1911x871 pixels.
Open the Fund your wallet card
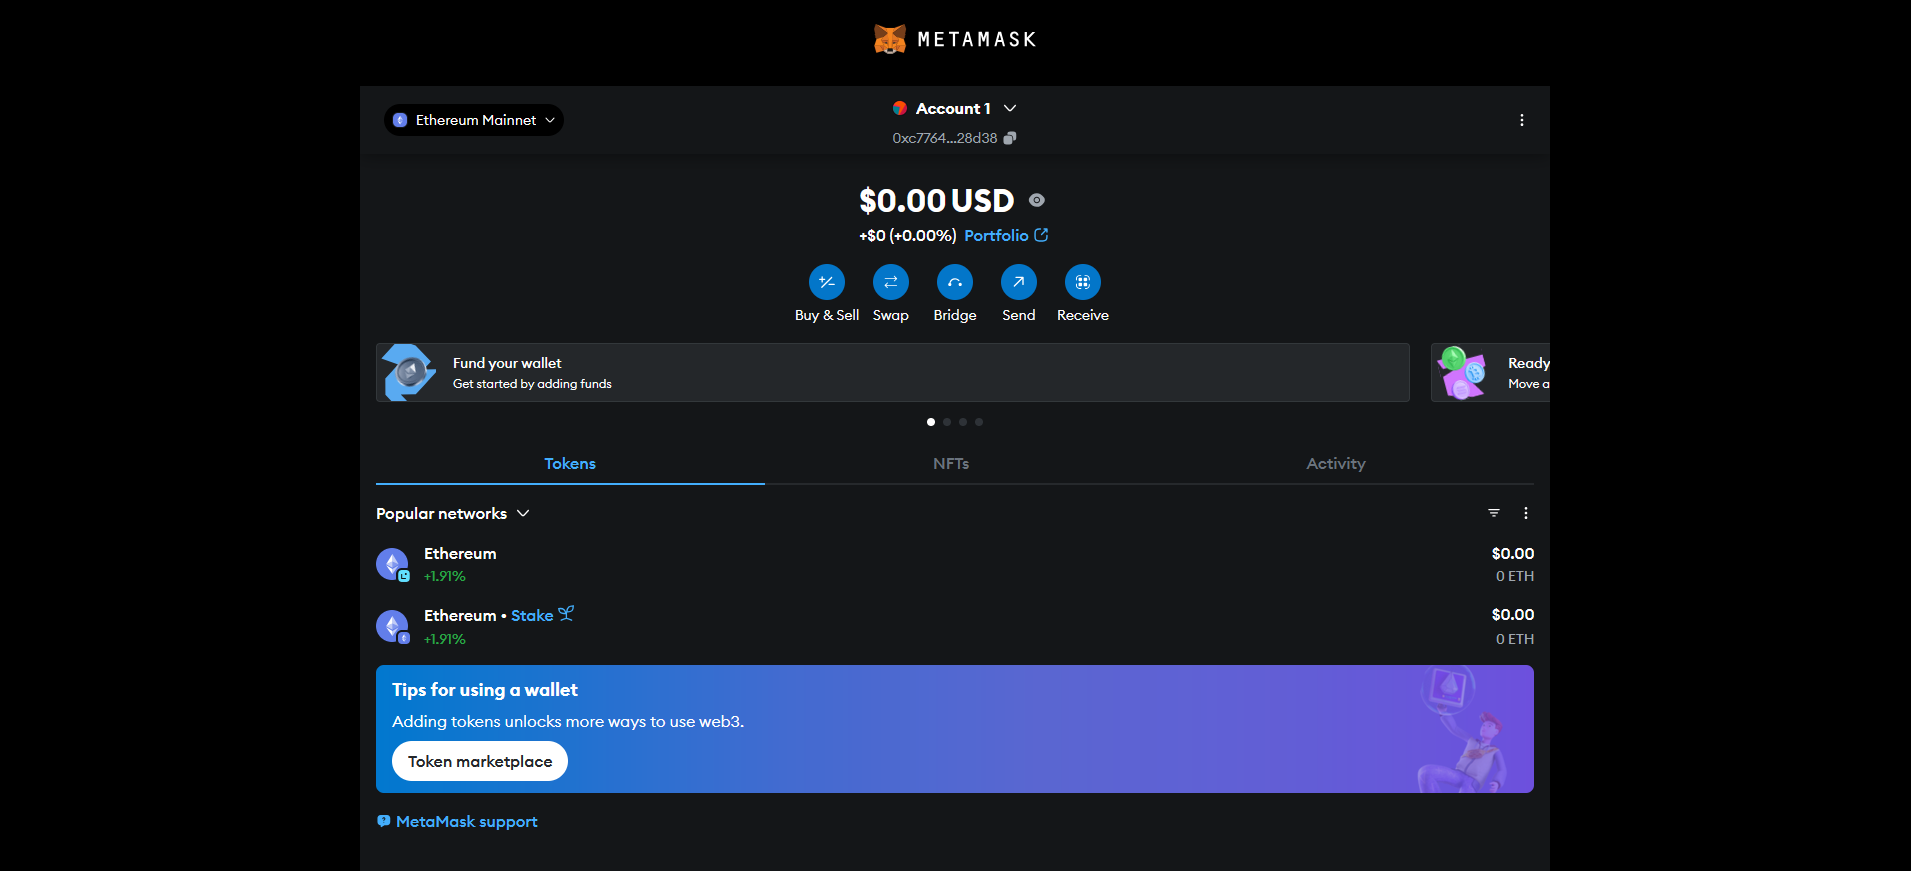893,373
